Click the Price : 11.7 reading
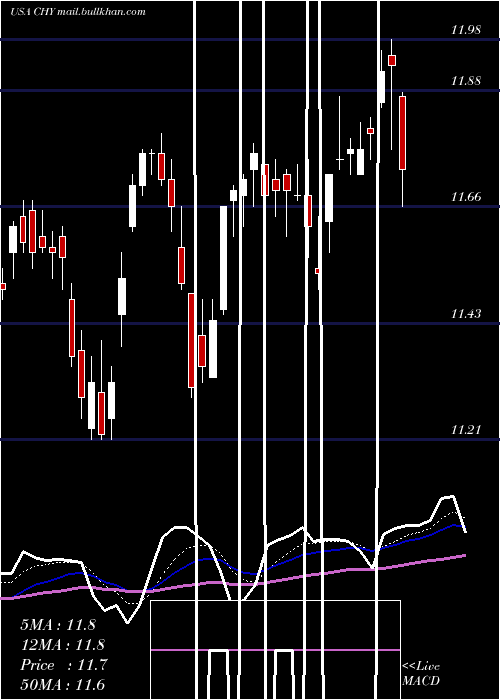 click(64, 665)
